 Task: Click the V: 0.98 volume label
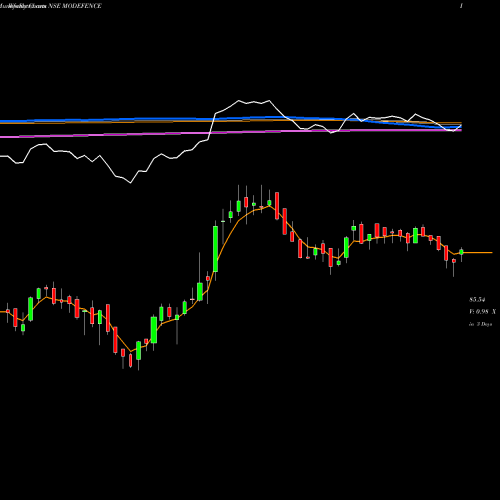tap(482, 312)
